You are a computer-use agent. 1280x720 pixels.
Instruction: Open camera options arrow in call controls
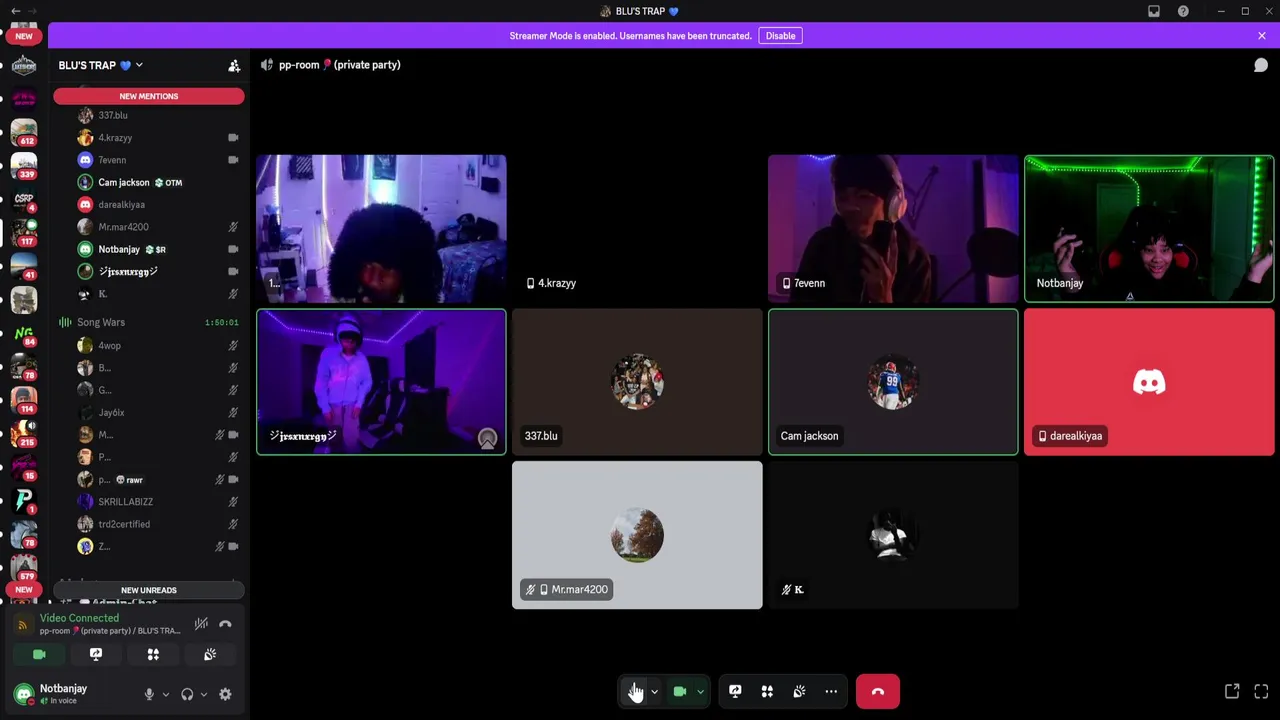[700, 691]
